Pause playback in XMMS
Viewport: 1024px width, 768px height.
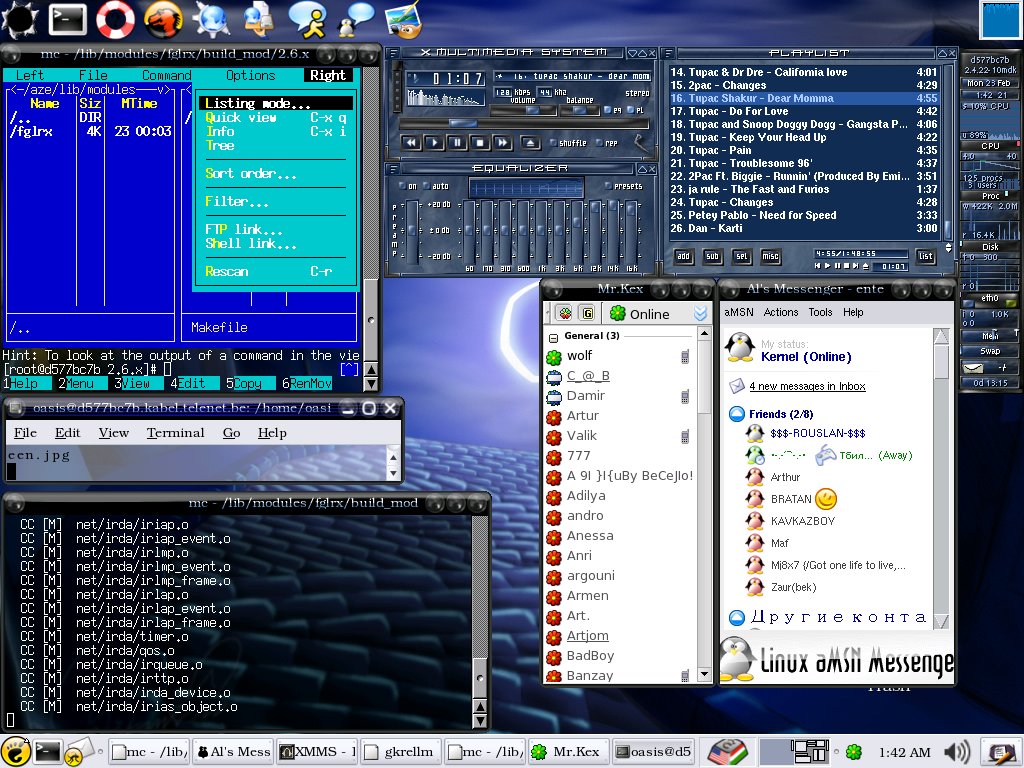click(x=457, y=142)
